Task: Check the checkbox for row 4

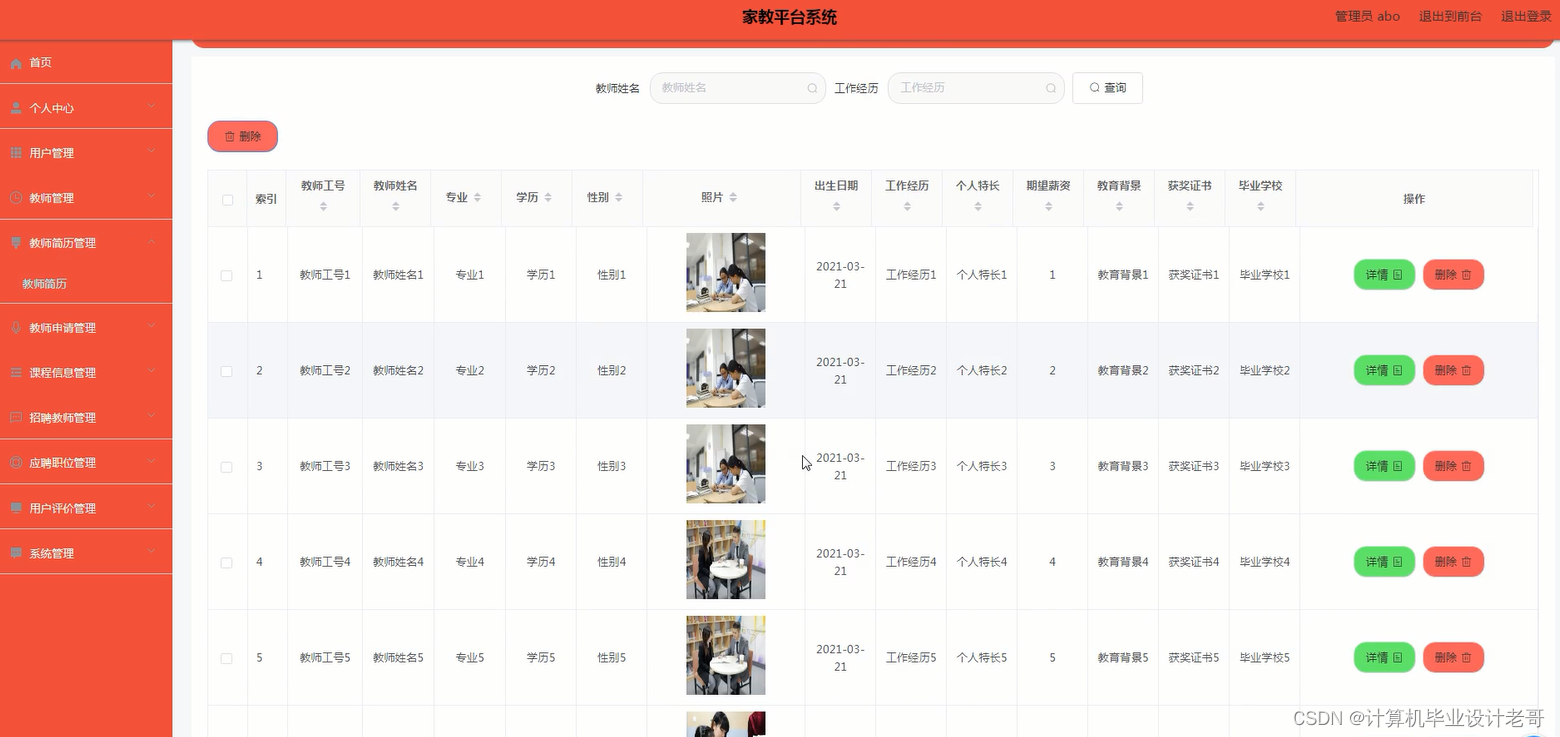Action: click(x=226, y=561)
